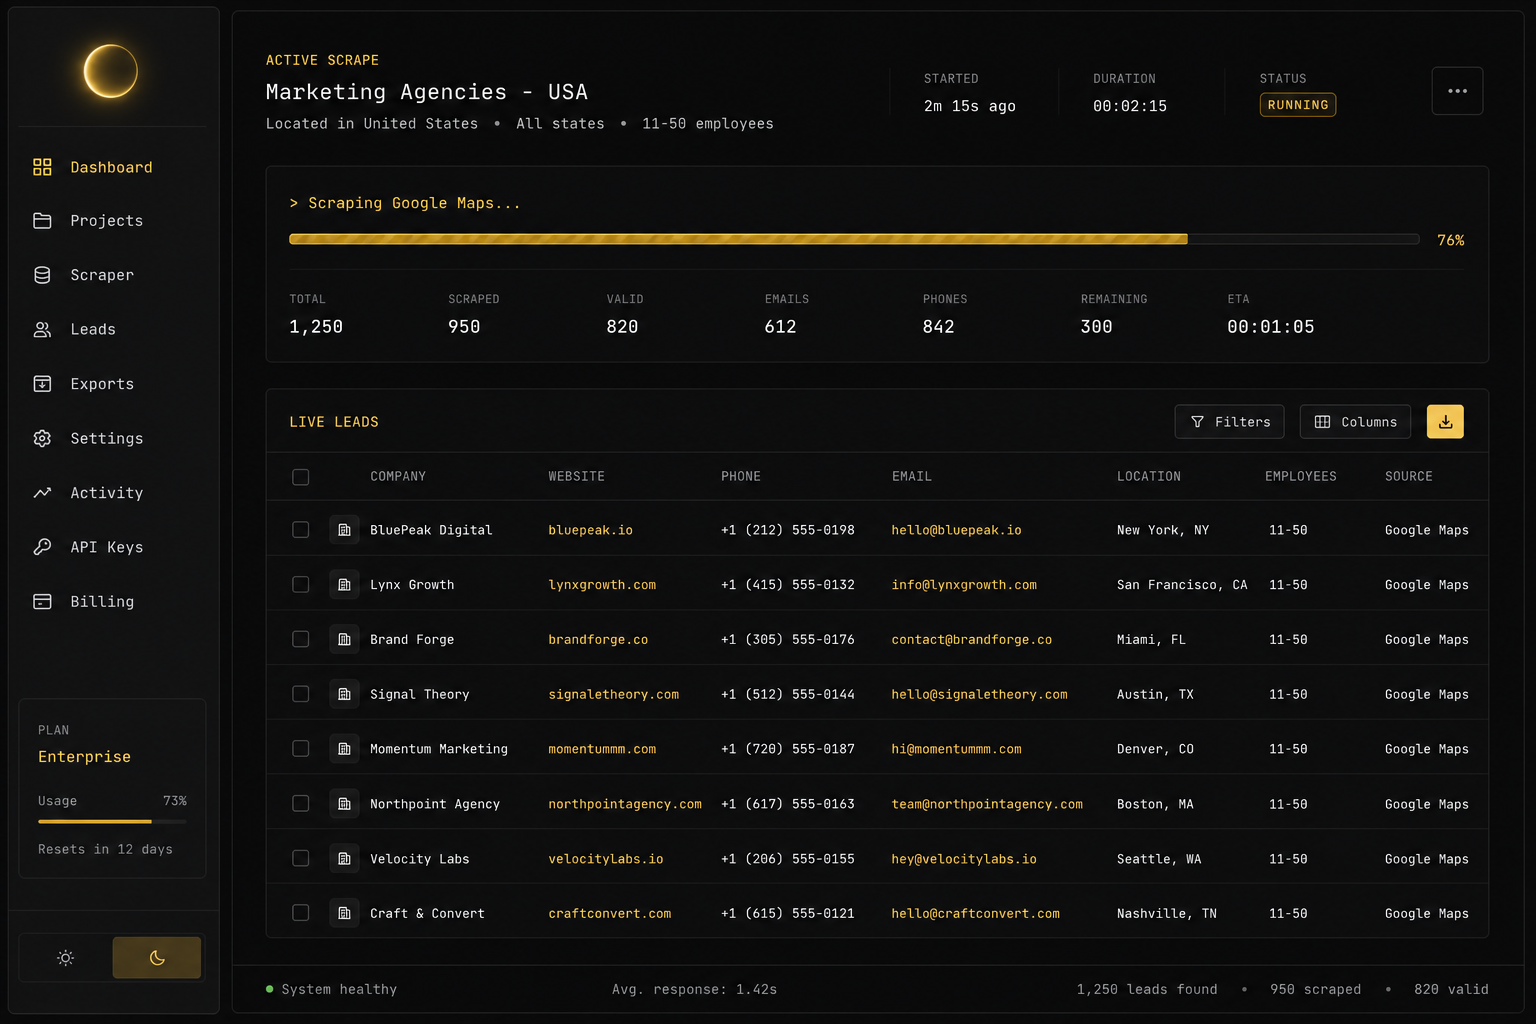Image resolution: width=1536 pixels, height=1024 pixels.
Task: Sort by the LOCATION column header
Action: [1149, 477]
